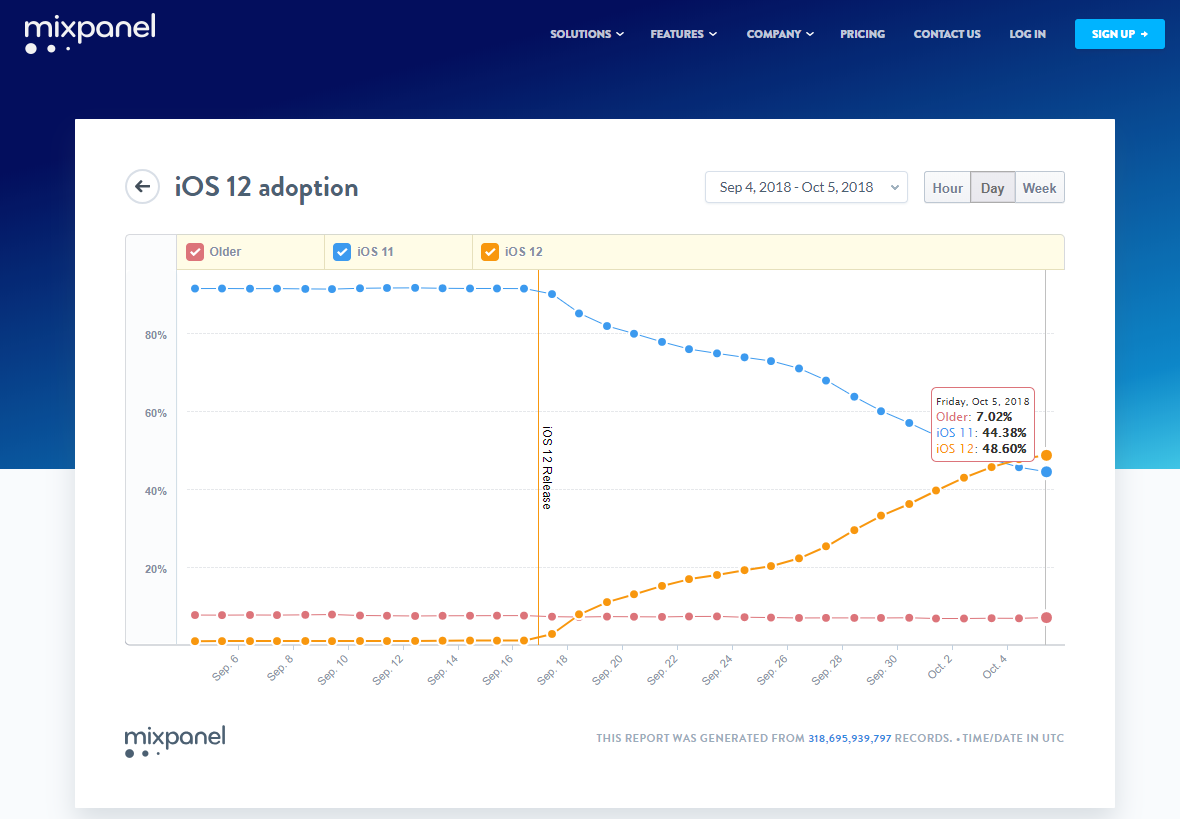This screenshot has width=1180, height=819.
Task: Click the Sep. 18 x-axis label
Action: pyautogui.click(x=552, y=669)
